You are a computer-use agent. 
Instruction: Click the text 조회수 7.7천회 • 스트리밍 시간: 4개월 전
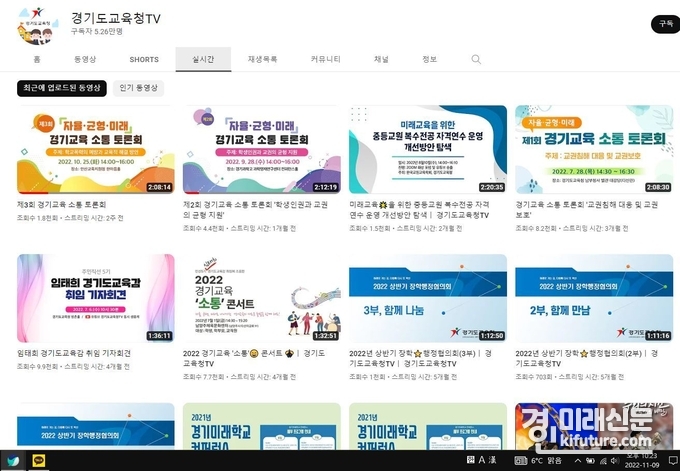pos(239,377)
